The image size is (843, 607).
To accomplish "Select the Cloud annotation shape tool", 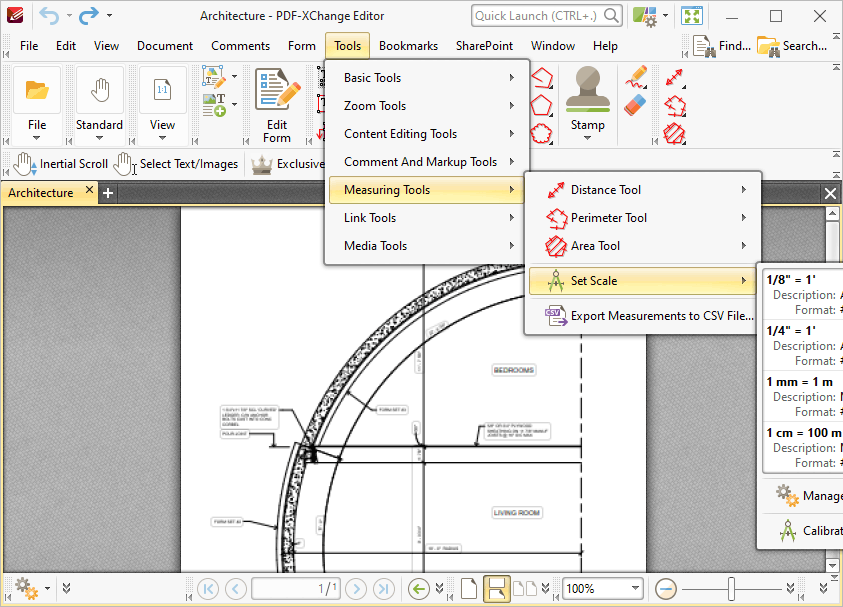I will click(x=542, y=131).
